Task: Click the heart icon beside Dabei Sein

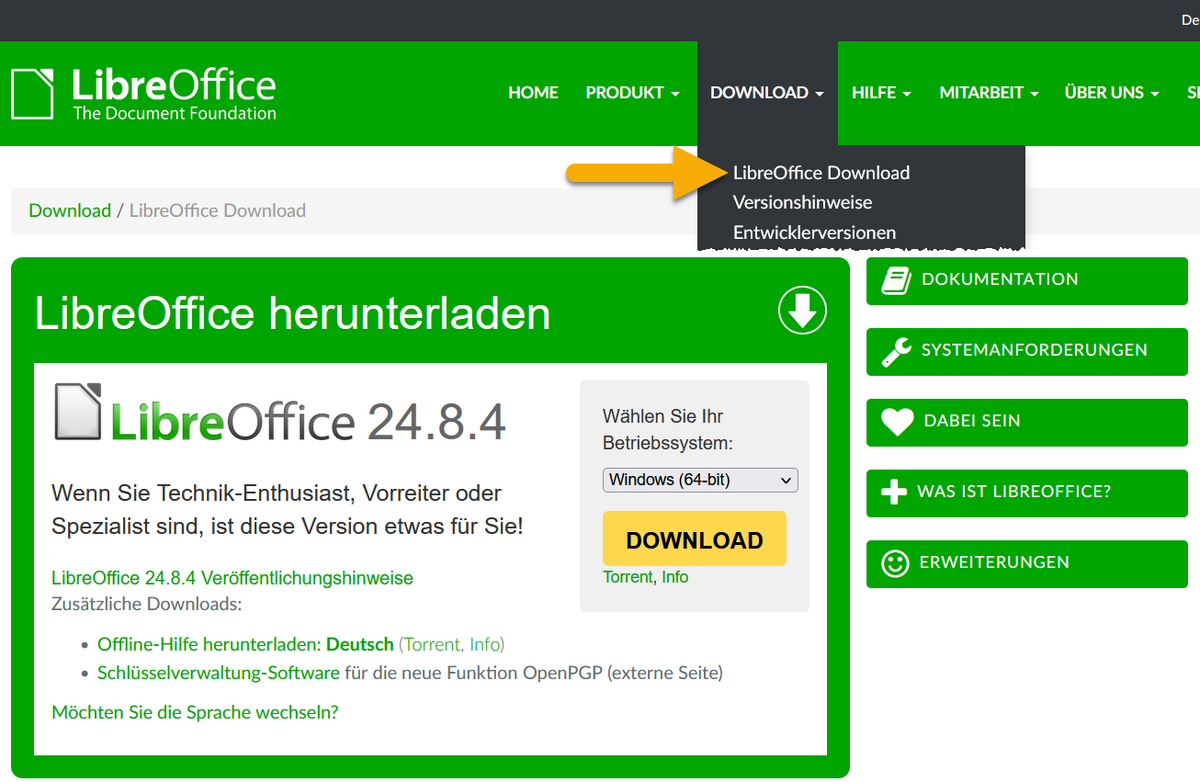Action: pos(894,422)
